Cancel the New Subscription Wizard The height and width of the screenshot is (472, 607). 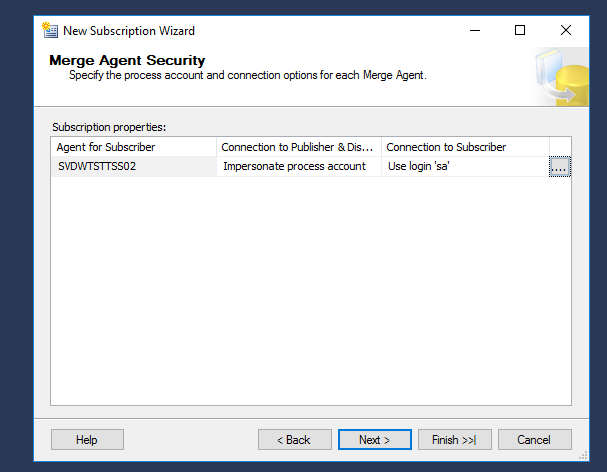[x=535, y=439]
